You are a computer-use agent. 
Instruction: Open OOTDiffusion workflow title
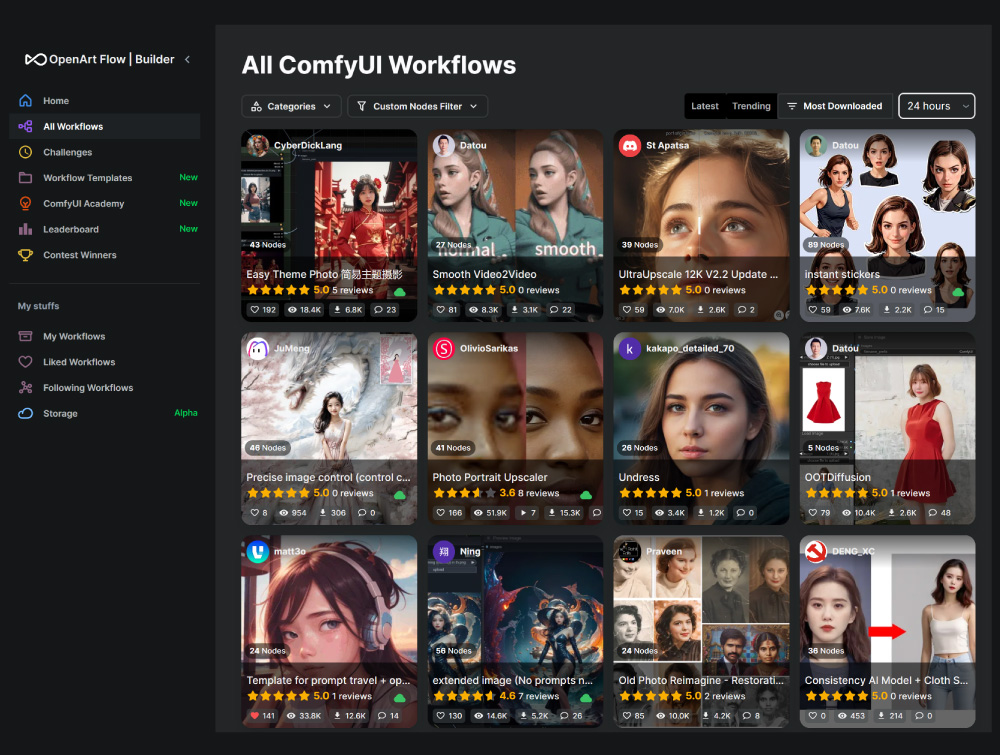(x=837, y=477)
